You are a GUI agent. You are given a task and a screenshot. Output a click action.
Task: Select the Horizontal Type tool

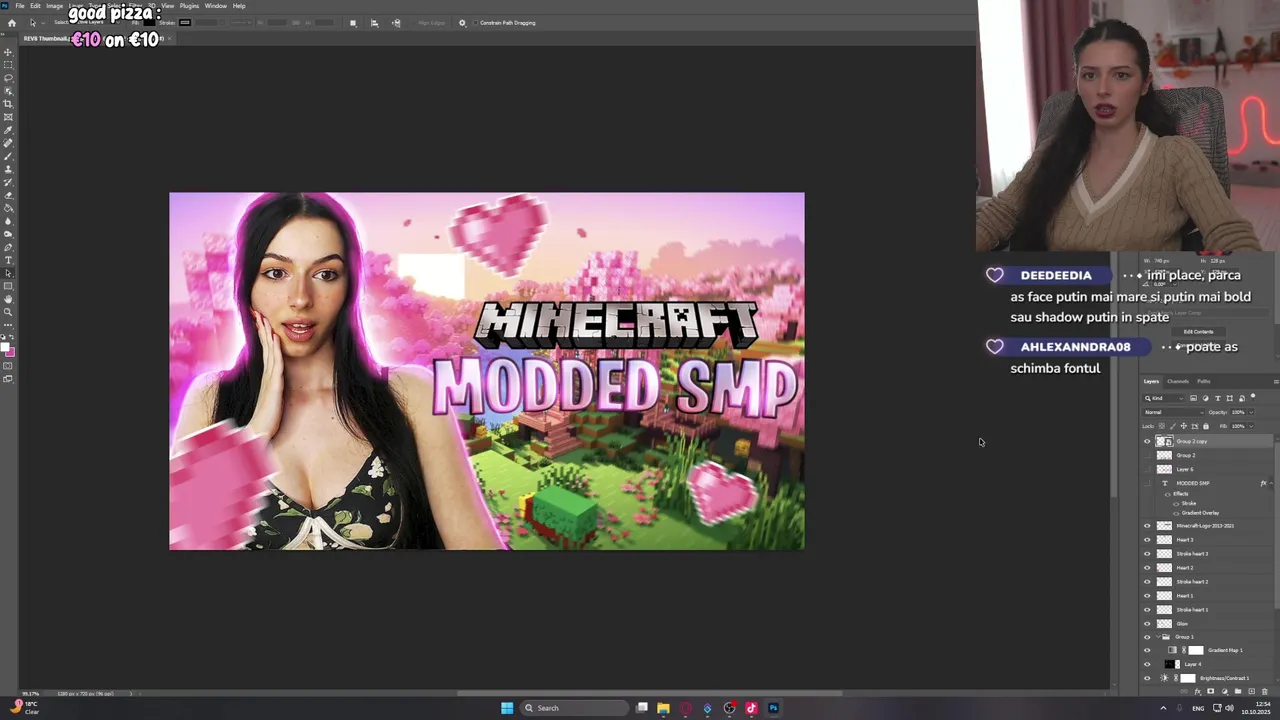(x=8, y=260)
